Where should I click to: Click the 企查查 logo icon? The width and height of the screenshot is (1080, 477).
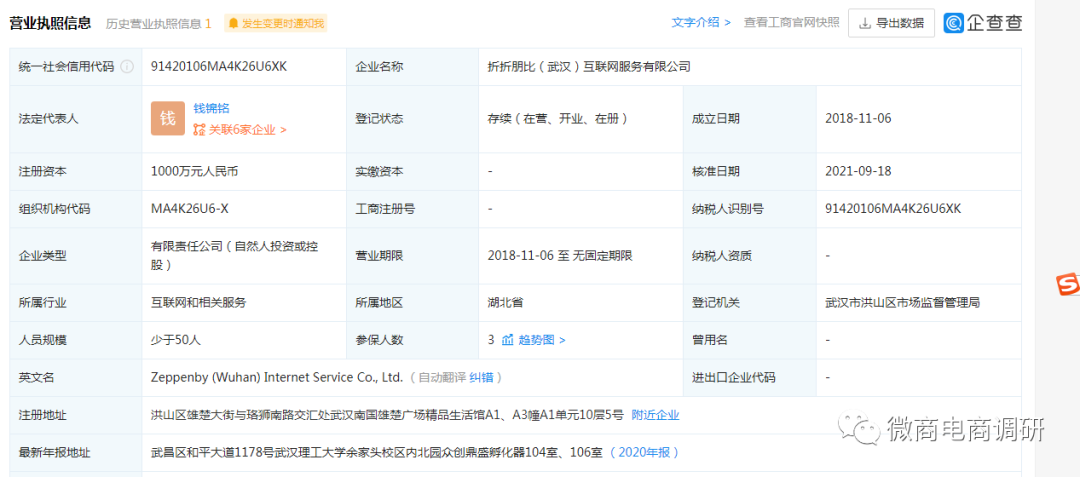pyautogui.click(x=954, y=23)
